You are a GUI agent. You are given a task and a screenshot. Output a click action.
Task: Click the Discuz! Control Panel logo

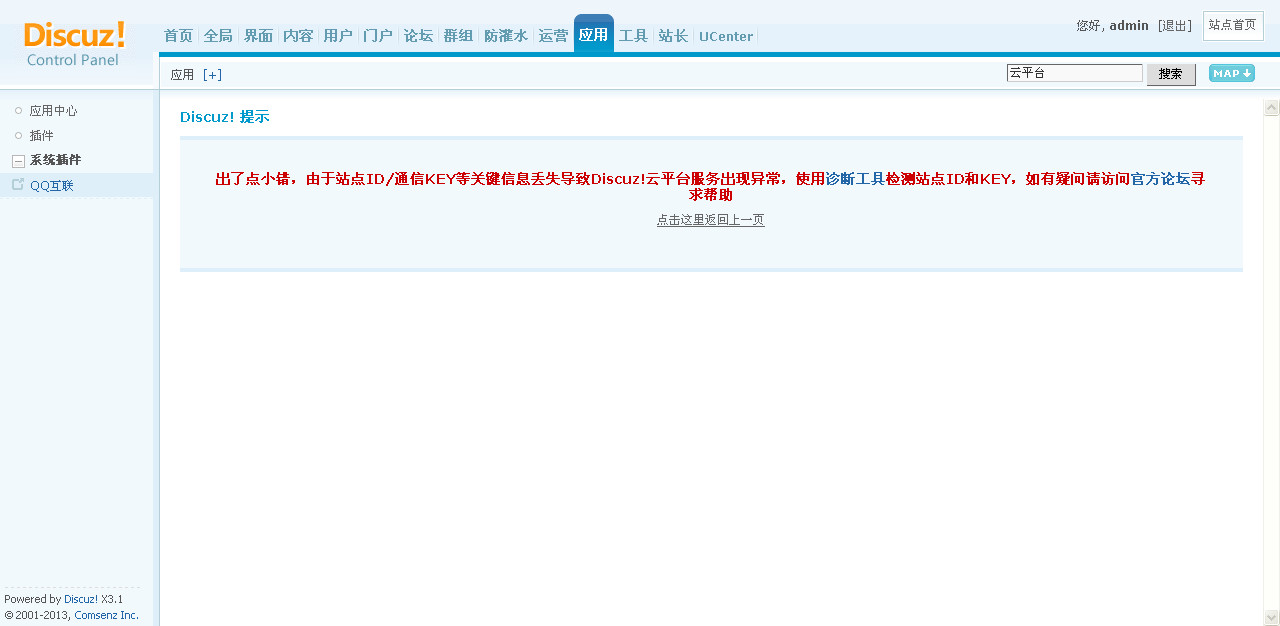(x=74, y=44)
